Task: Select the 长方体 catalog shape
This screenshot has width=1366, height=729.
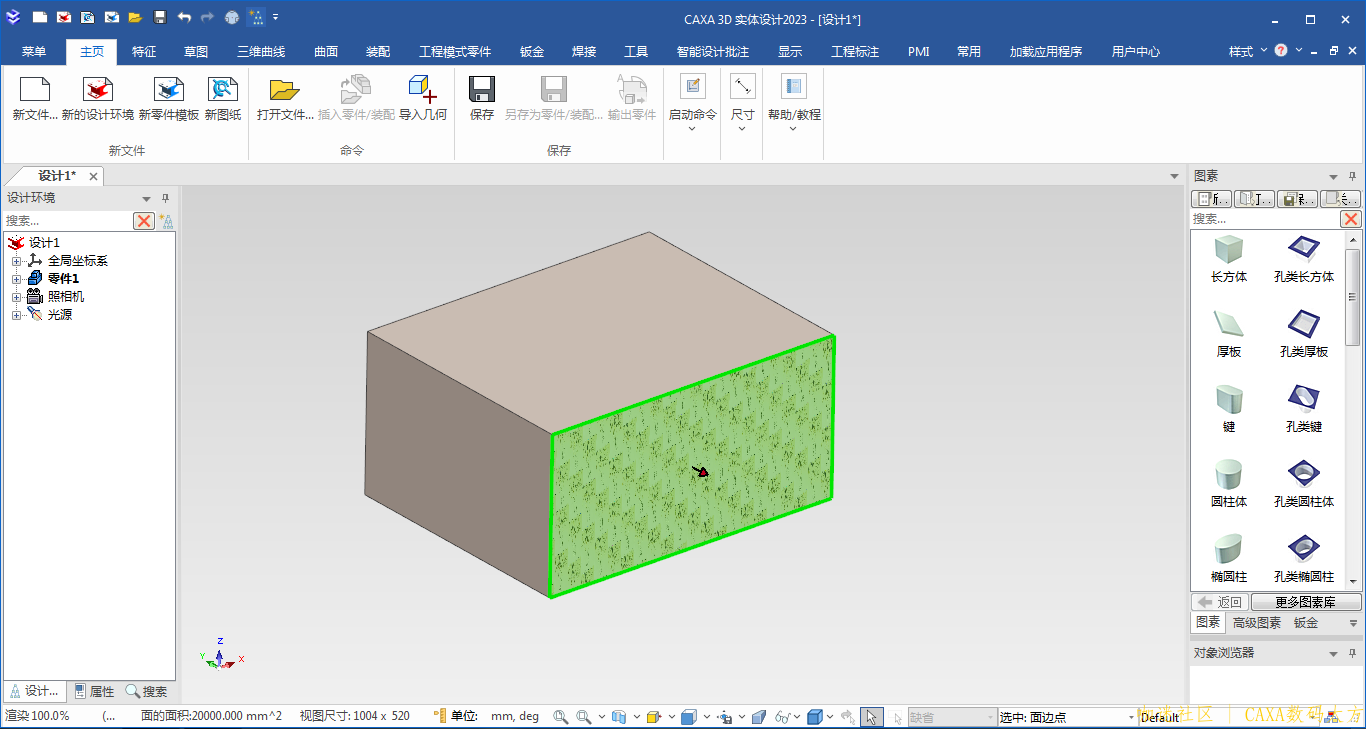Action: click(1229, 258)
